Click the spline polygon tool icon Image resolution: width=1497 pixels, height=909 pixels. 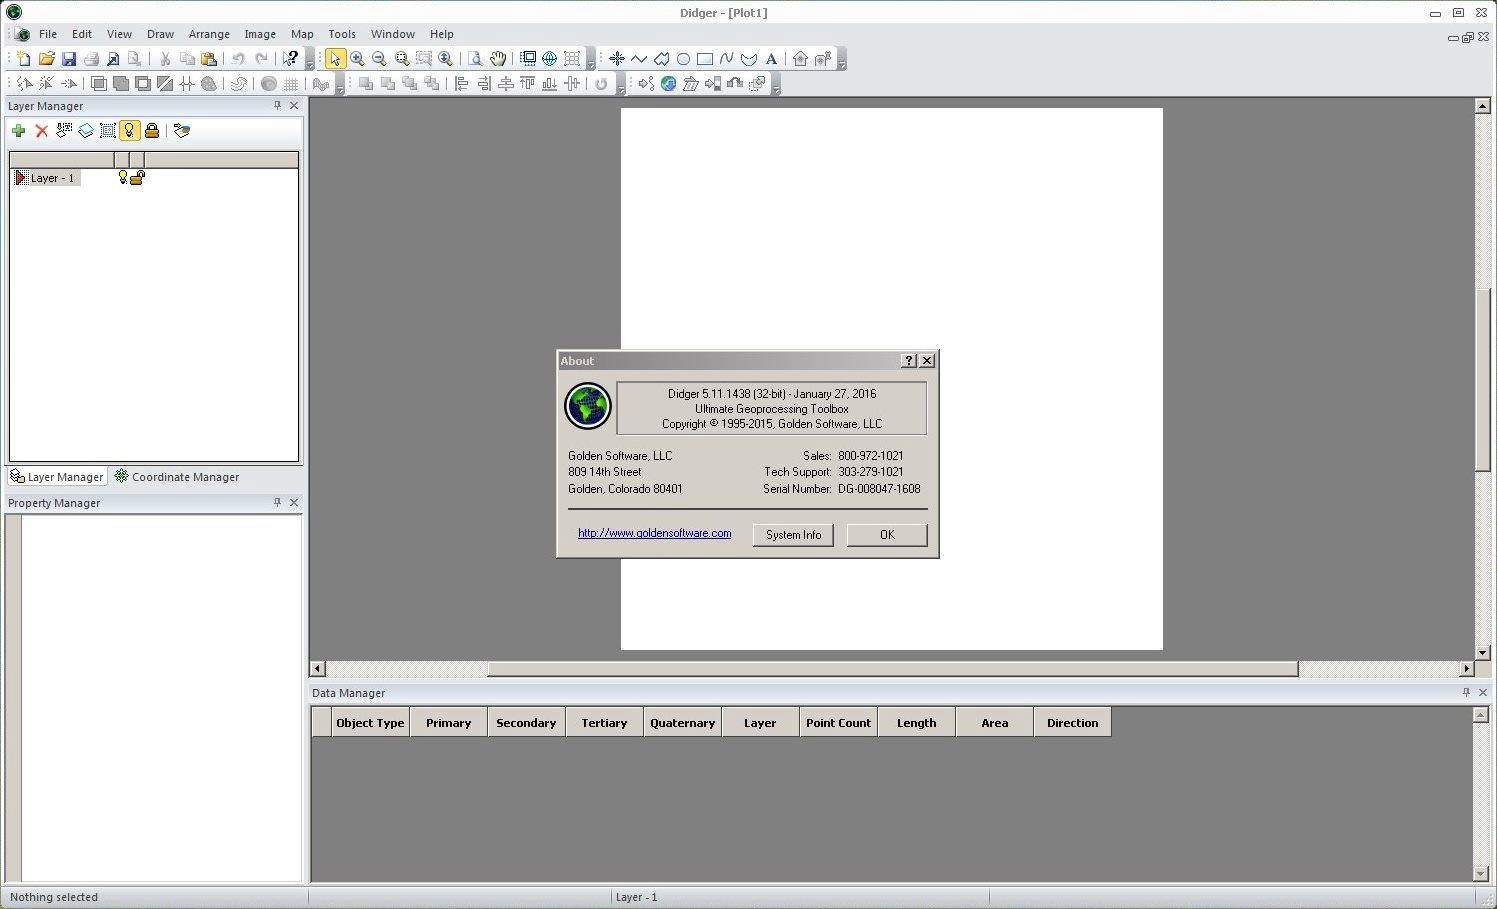[x=749, y=59]
